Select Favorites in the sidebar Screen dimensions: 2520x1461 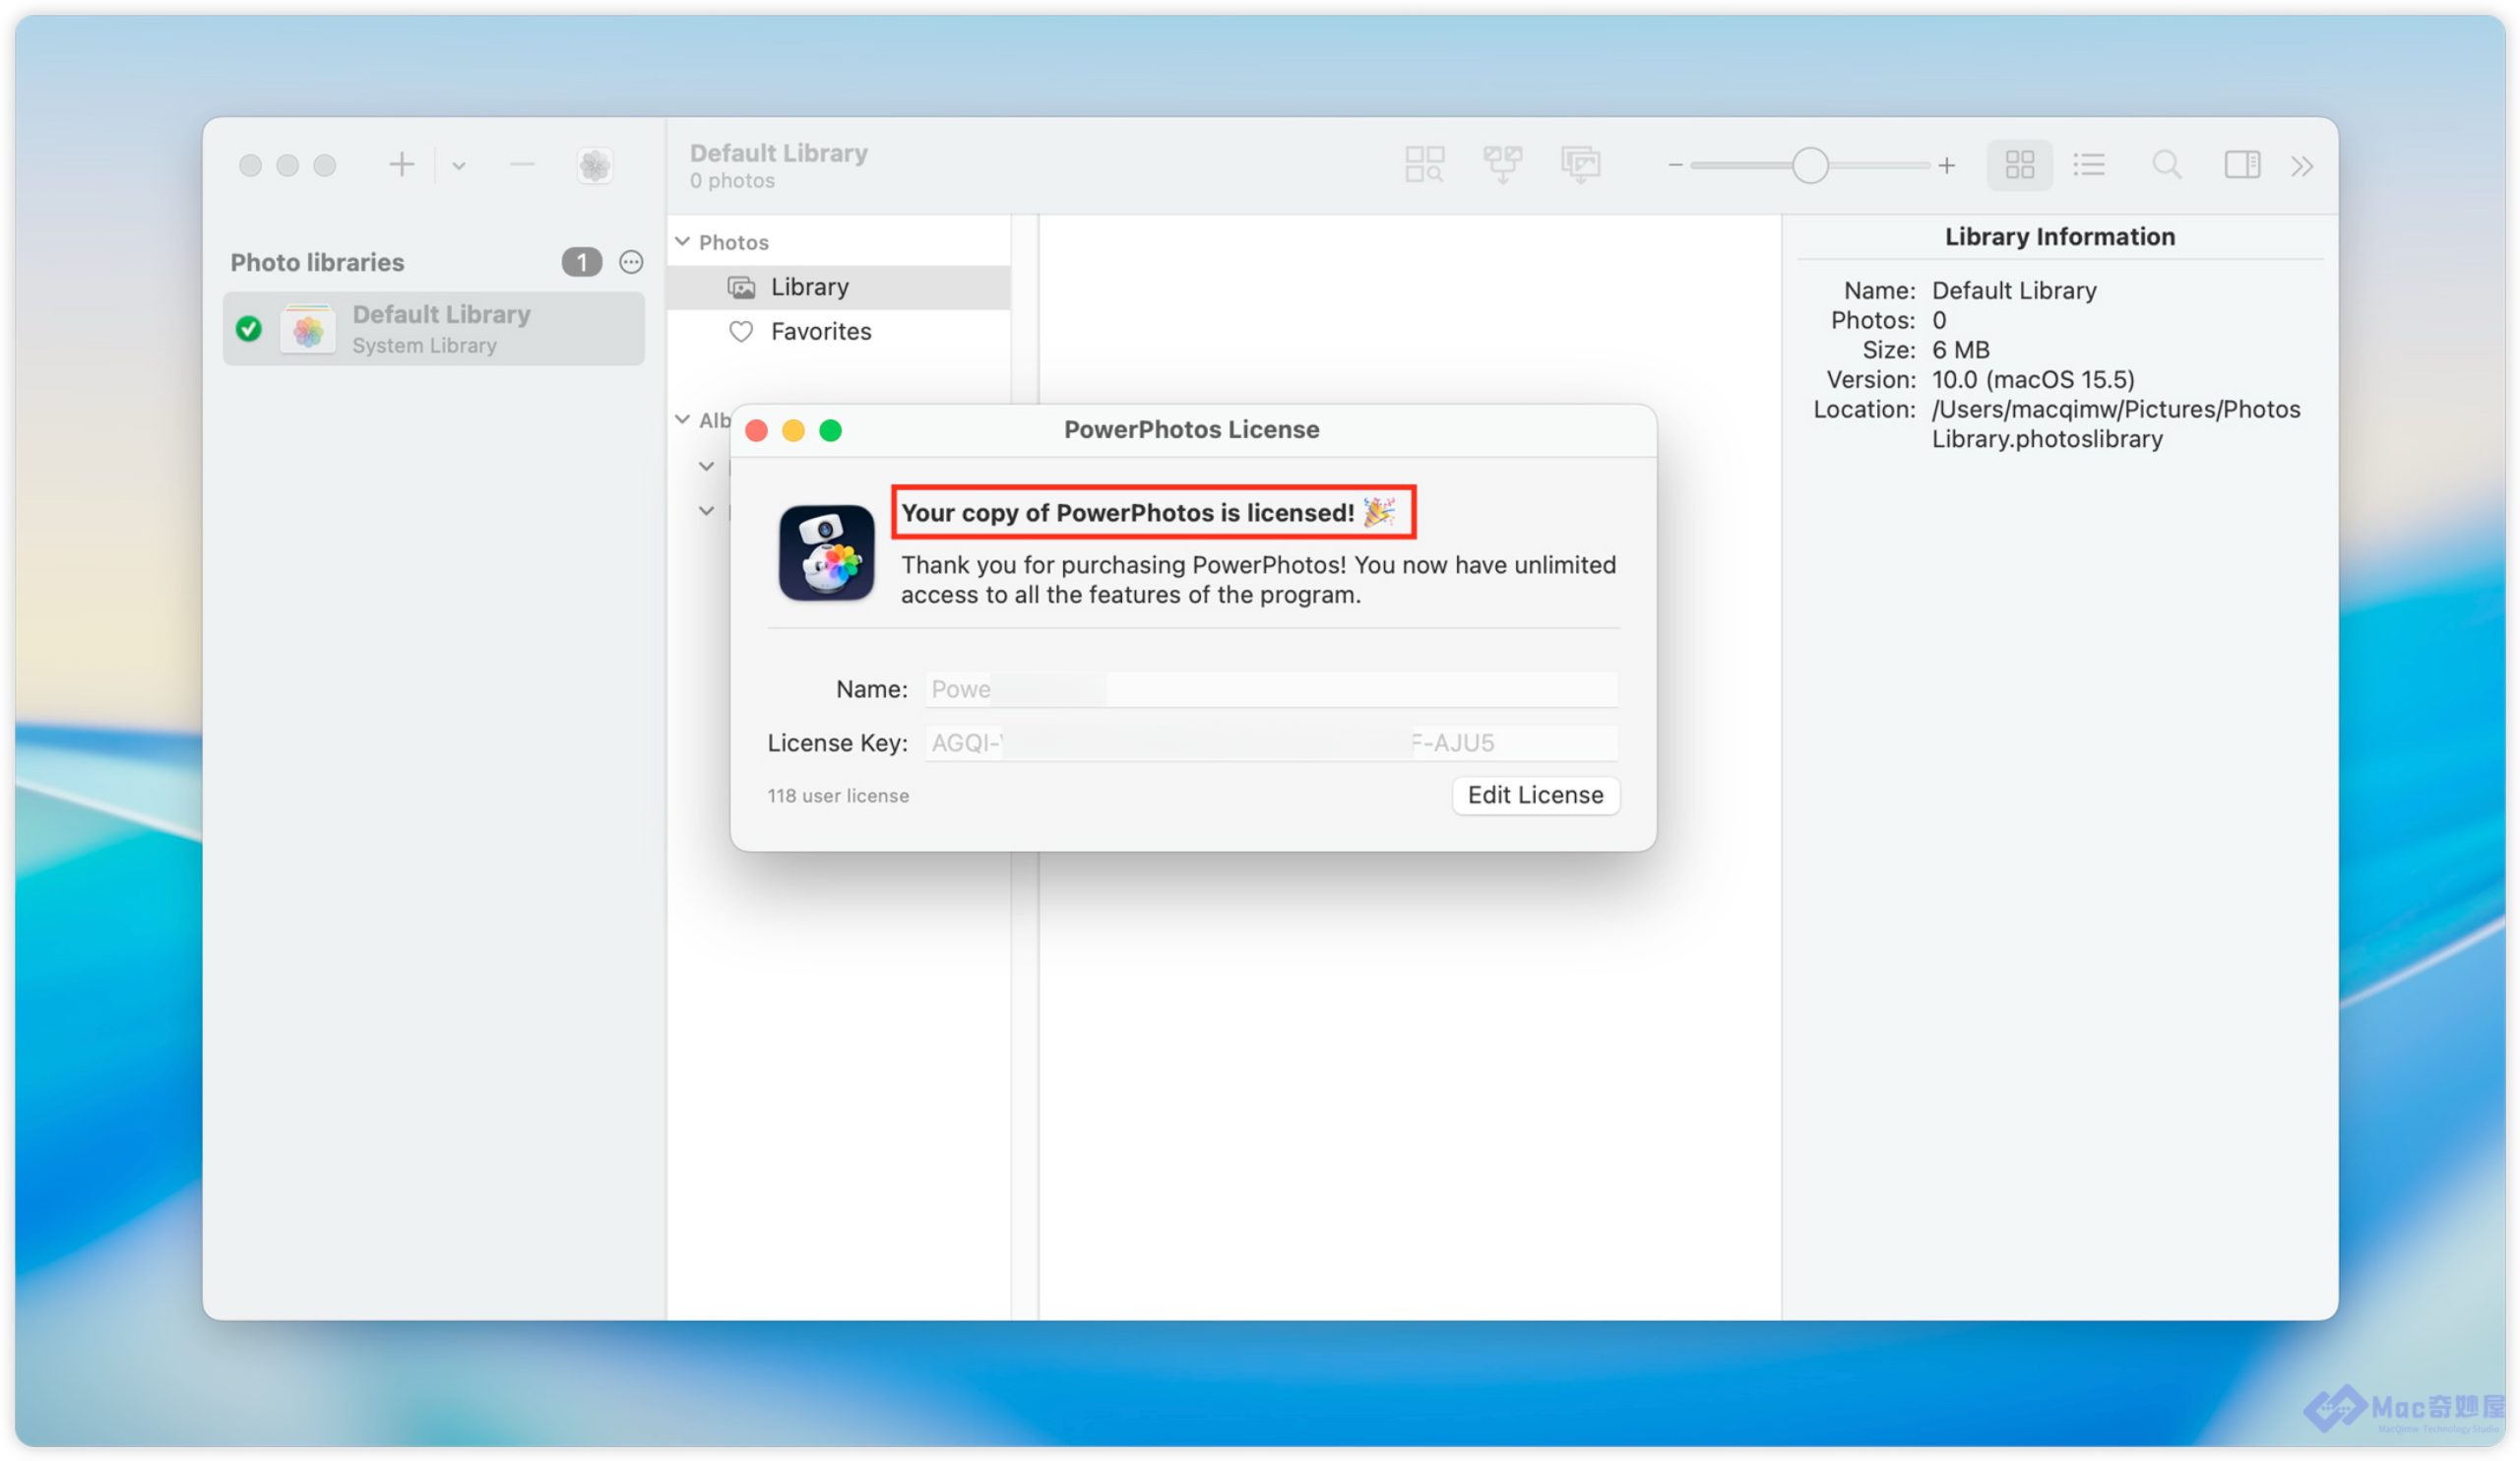(x=820, y=331)
